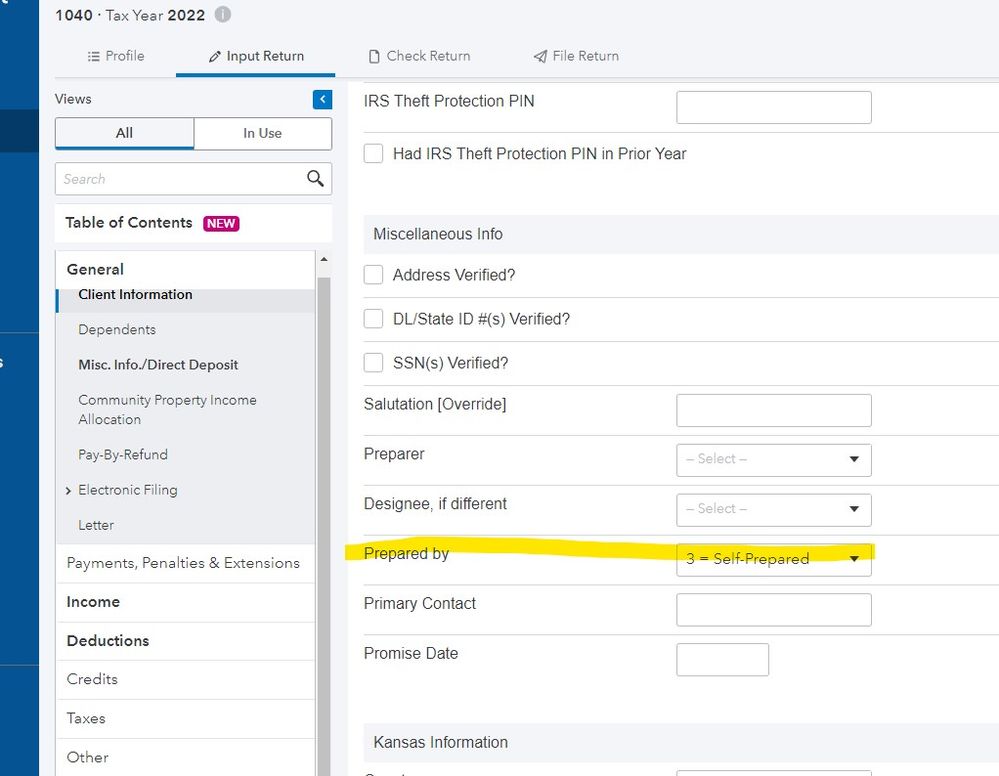Expand the Electronic Filing tree item
This screenshot has width=999, height=776.
click(68, 490)
